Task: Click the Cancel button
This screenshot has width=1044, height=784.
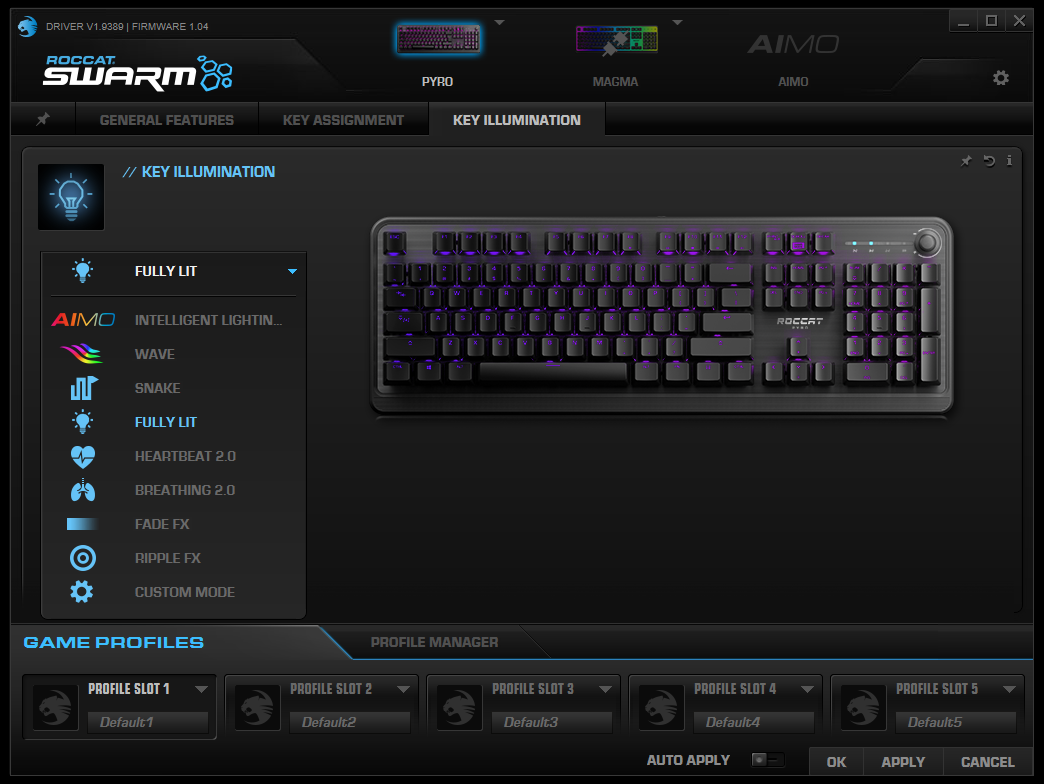Action: tap(987, 762)
